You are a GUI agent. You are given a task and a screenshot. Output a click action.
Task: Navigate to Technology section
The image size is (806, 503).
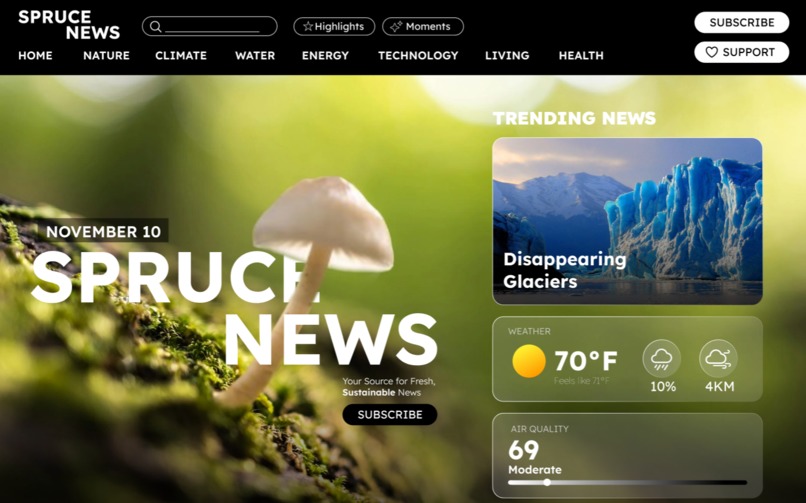pos(418,55)
